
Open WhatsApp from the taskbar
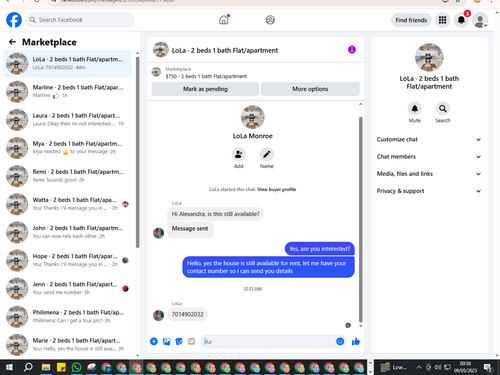pyautogui.click(x=76, y=367)
